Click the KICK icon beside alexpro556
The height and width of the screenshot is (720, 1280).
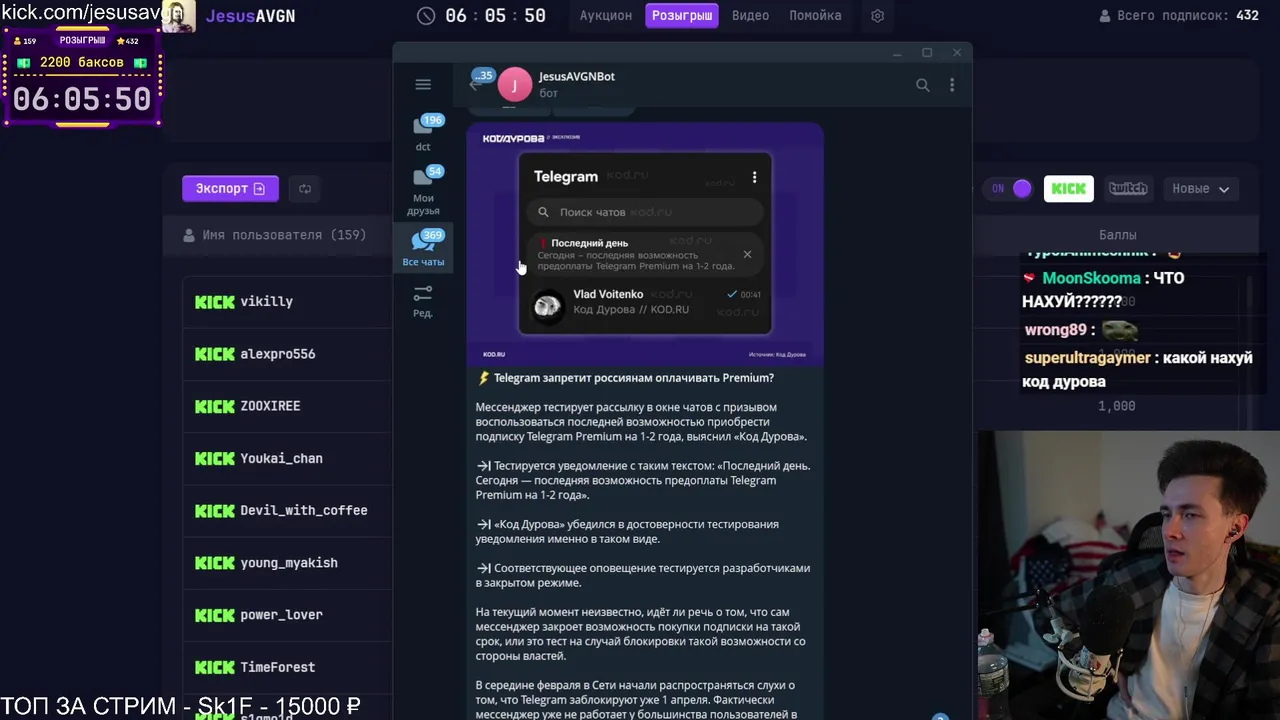coord(215,354)
